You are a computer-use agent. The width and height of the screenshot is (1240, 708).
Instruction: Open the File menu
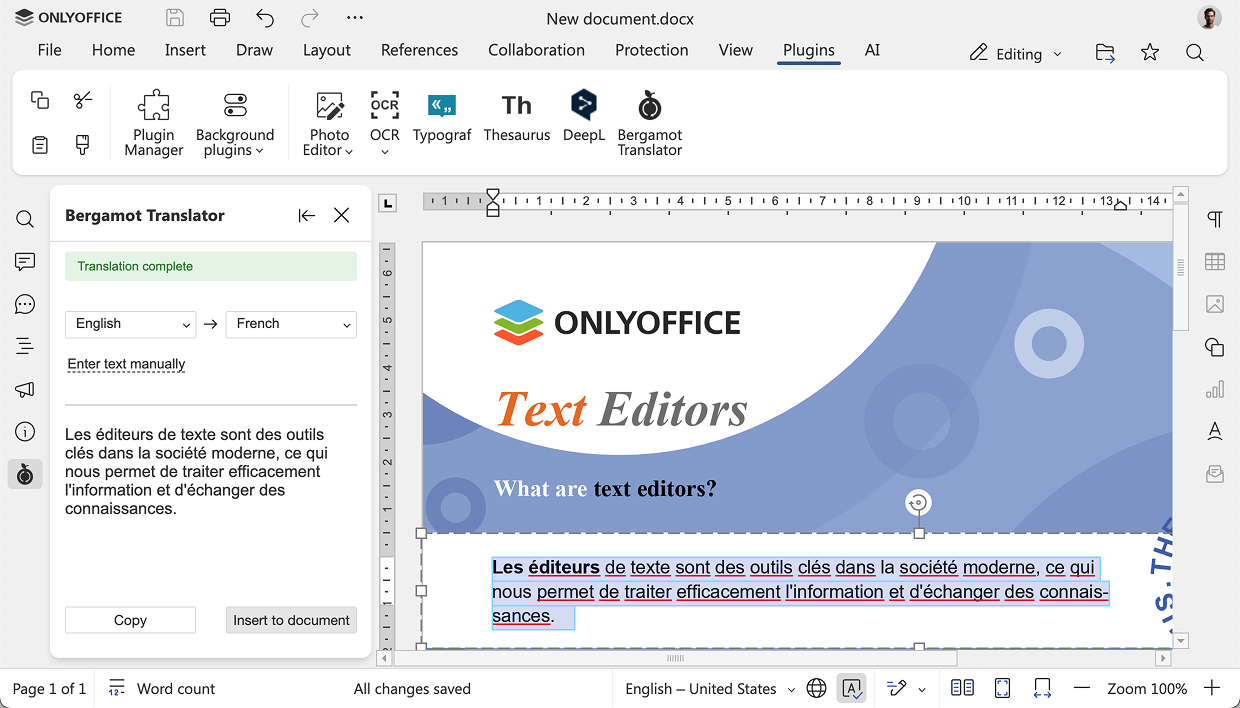[49, 50]
